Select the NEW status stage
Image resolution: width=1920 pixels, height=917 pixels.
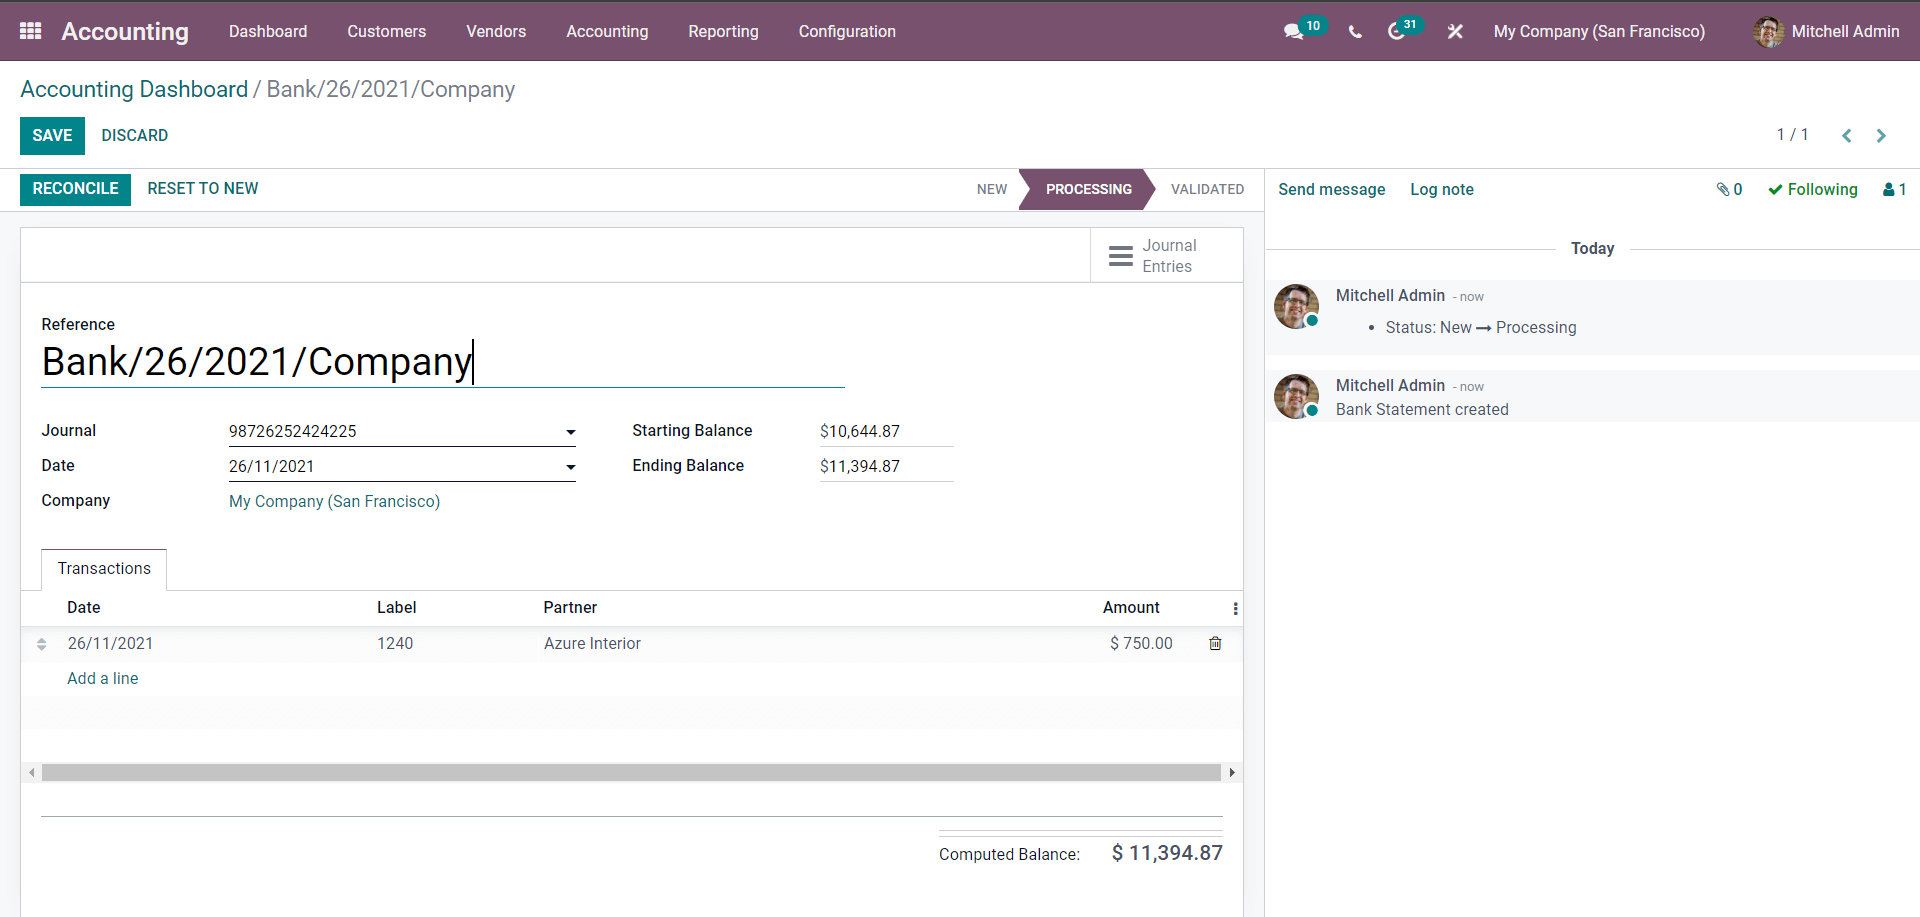(x=992, y=190)
